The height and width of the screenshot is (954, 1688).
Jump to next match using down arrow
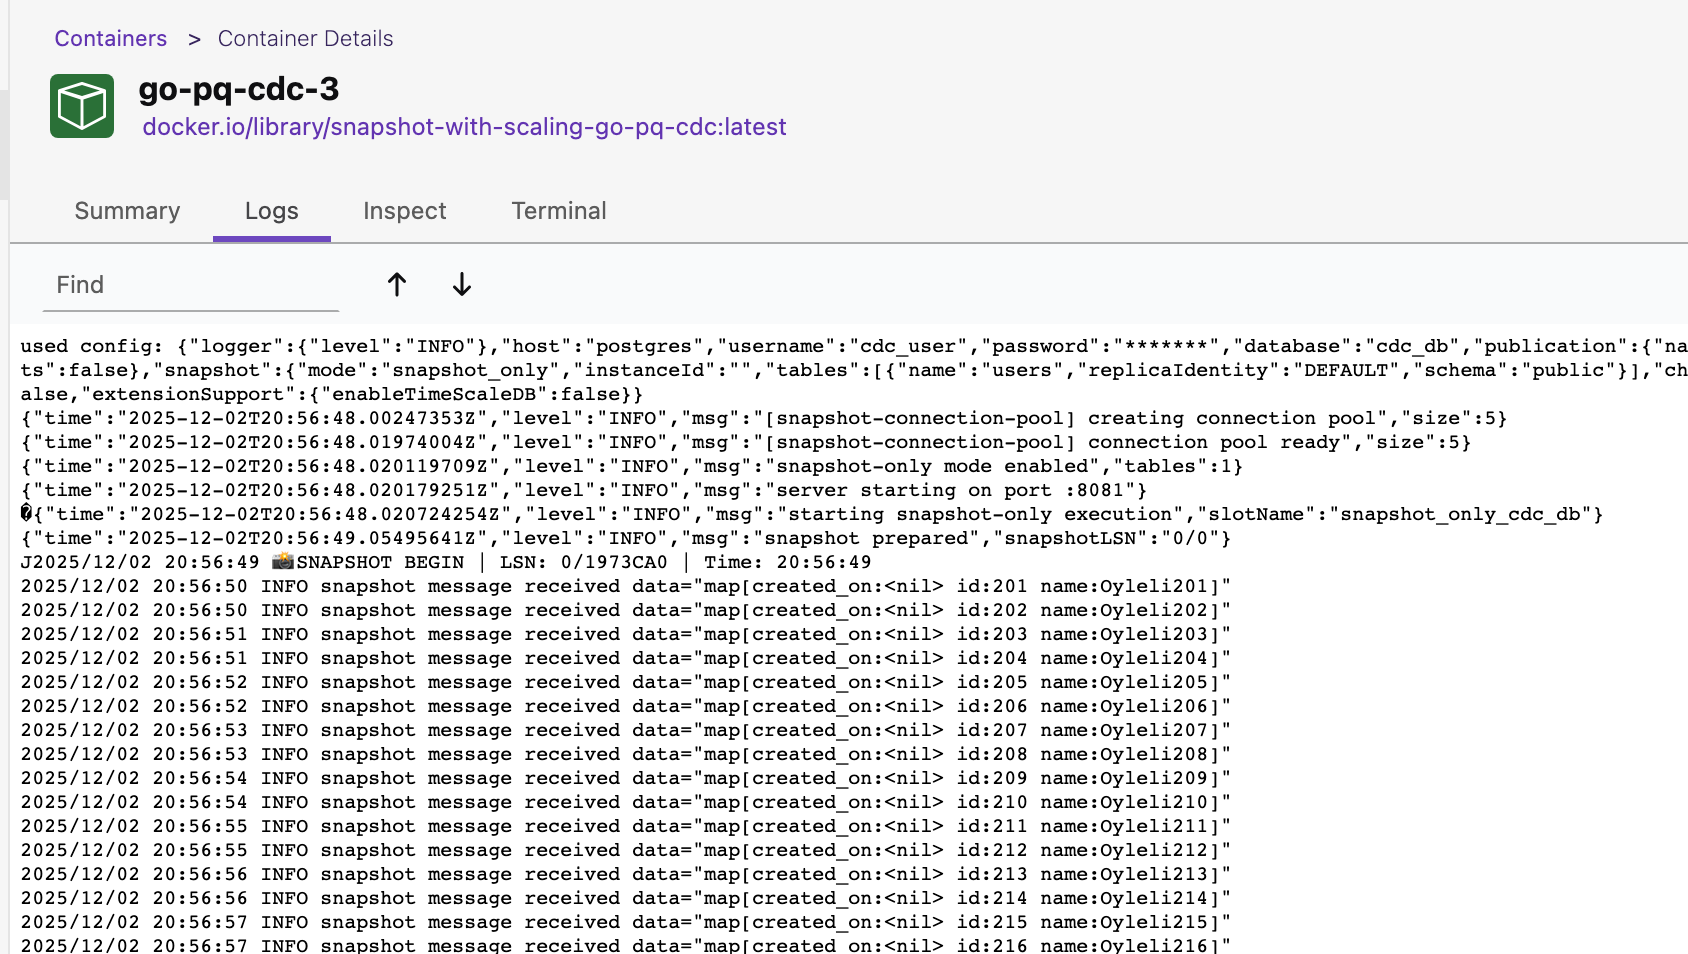click(x=461, y=285)
